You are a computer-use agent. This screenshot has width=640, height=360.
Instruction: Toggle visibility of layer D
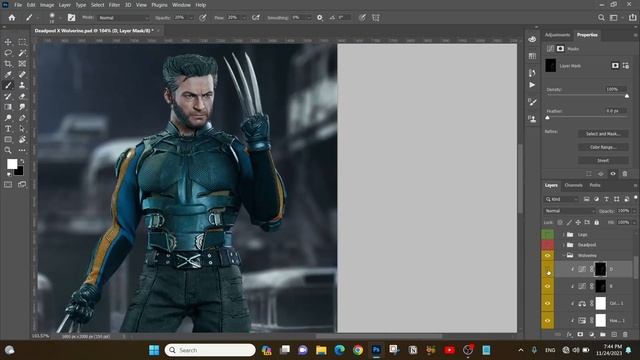click(547, 269)
